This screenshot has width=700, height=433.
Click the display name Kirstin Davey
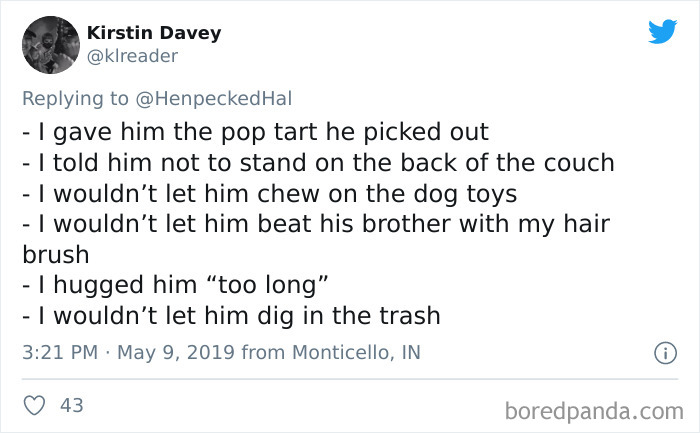(x=154, y=32)
